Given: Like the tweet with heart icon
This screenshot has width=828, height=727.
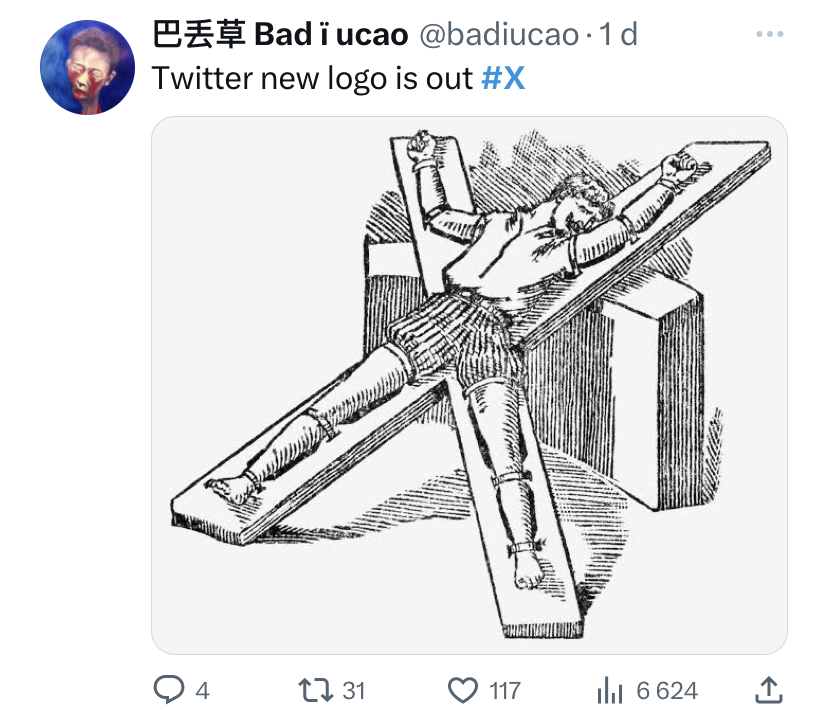Looking at the screenshot, I should (x=463, y=691).
